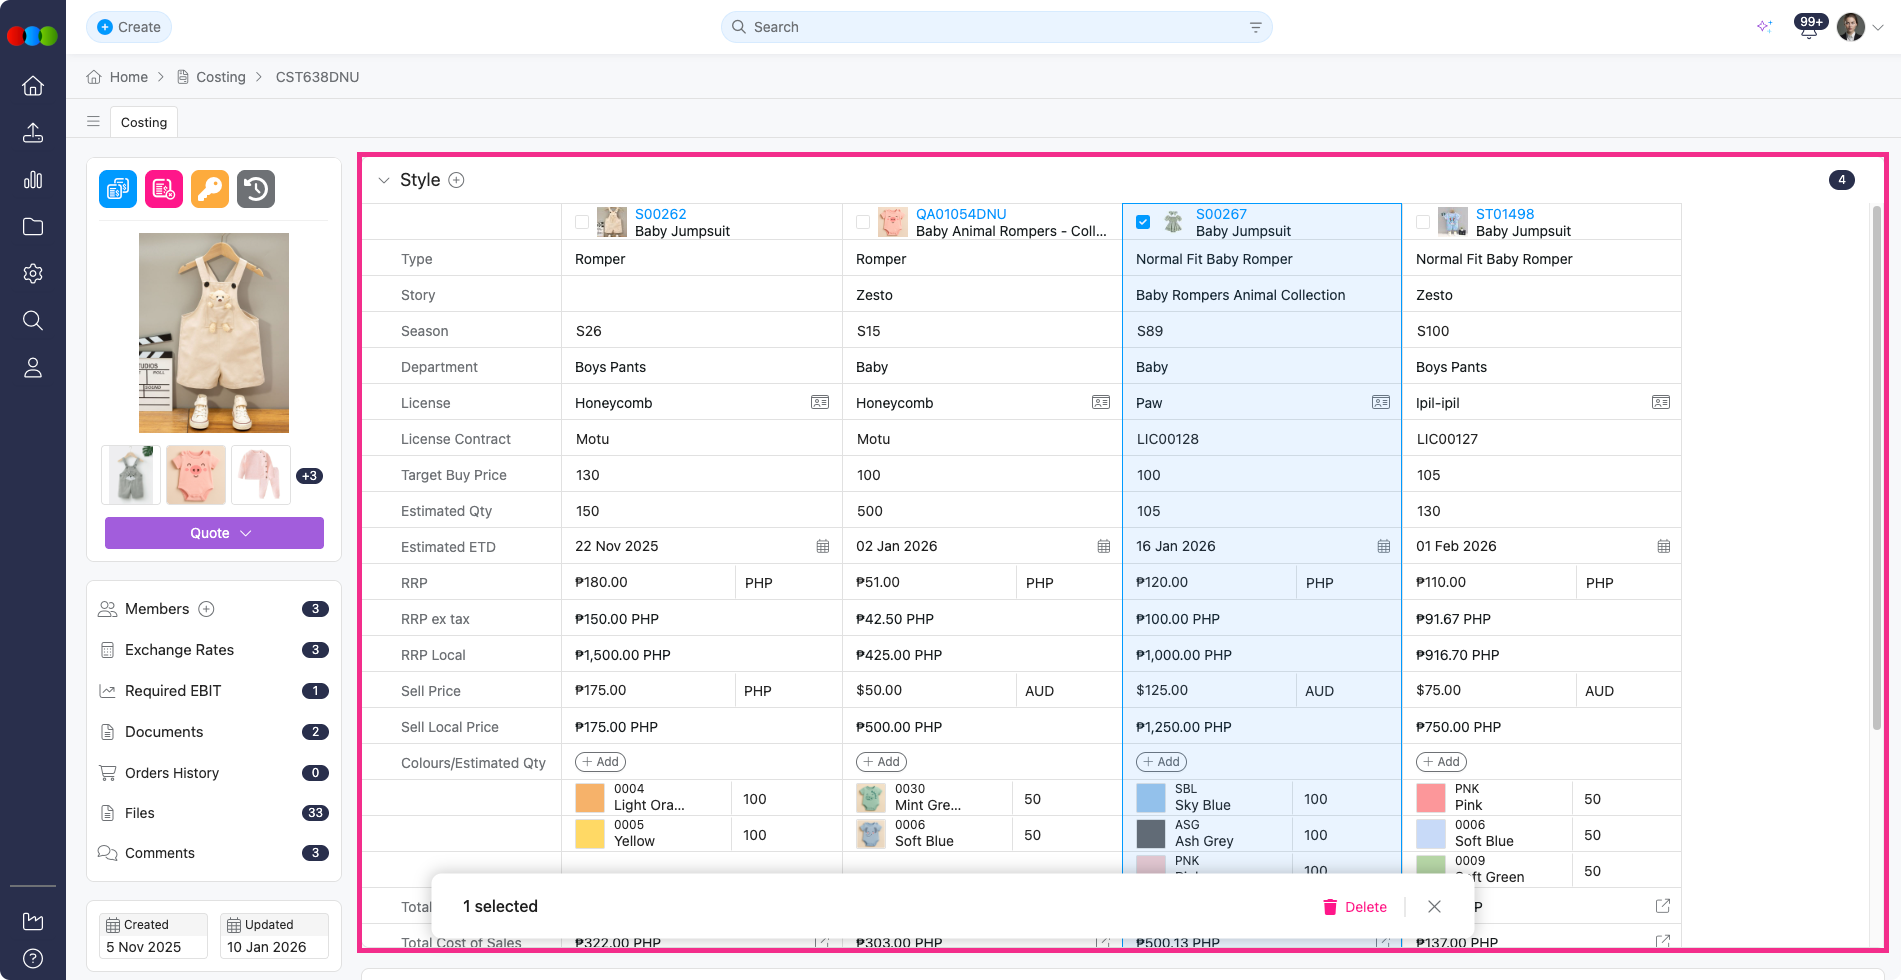Screen dimensions: 1901x980
Task: Expand the Quote dropdown button
Action: [x=214, y=533]
